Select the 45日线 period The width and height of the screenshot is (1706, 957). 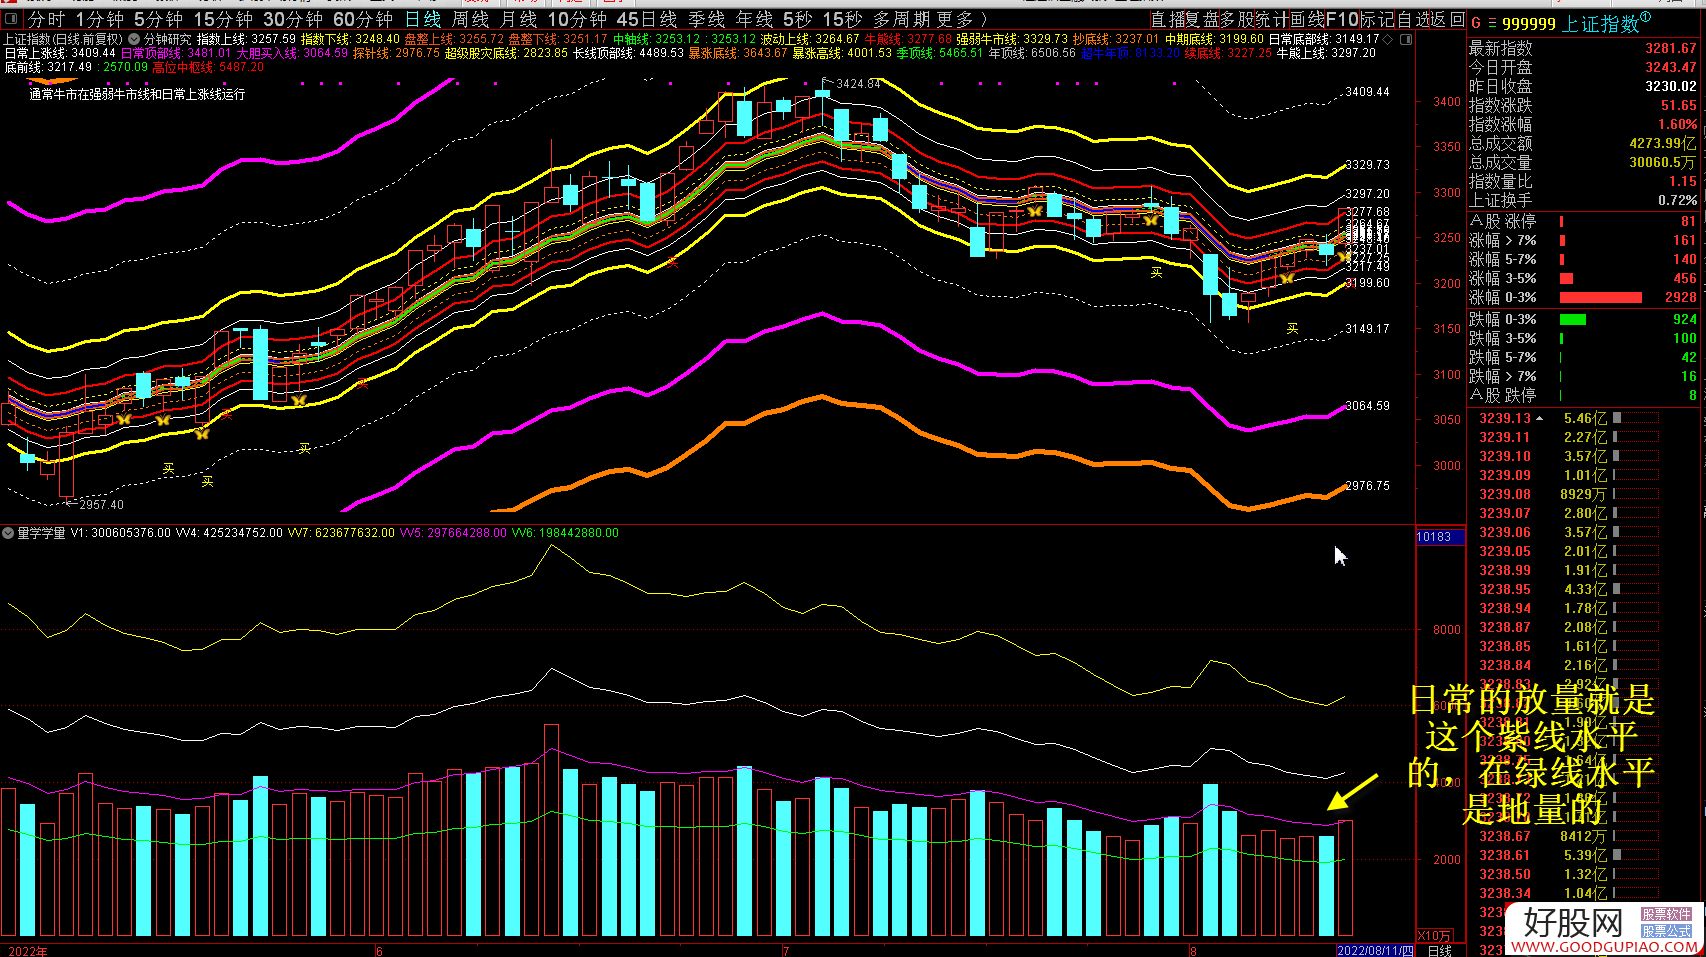(x=647, y=19)
